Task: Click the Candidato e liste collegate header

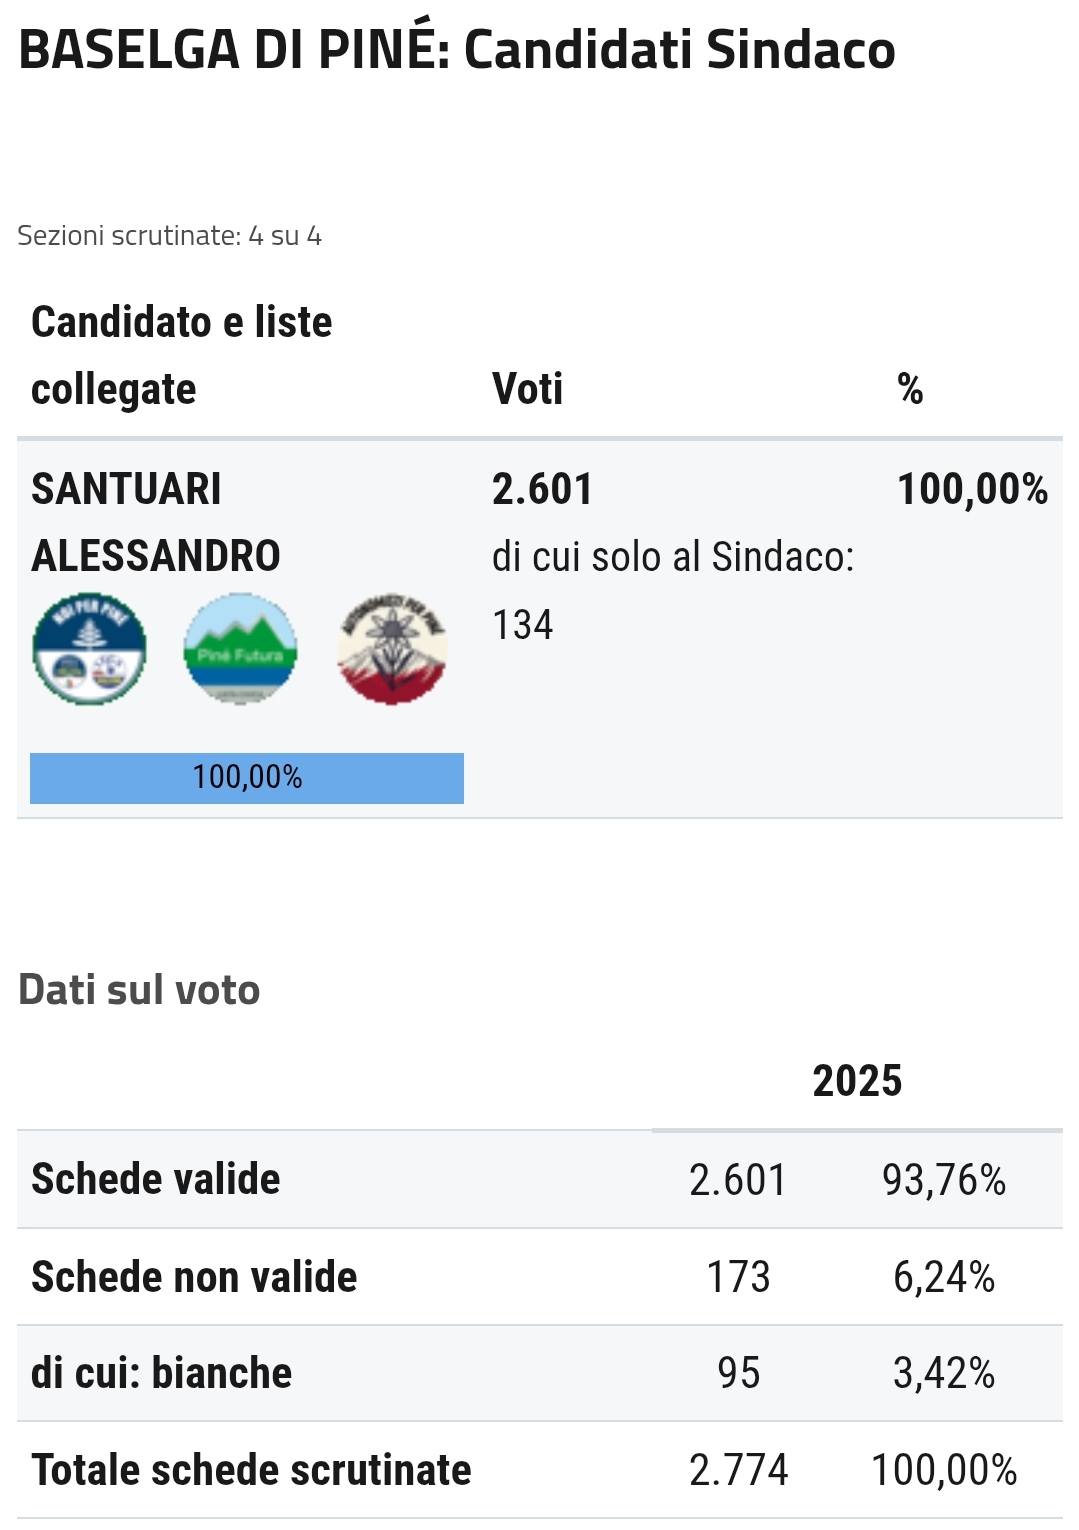Action: tap(182, 355)
